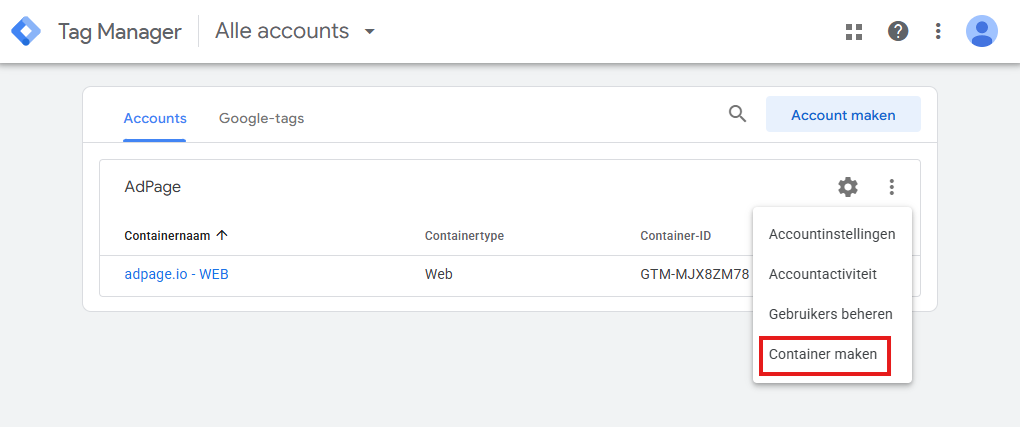Click the Tag Manager logo icon

click(26, 31)
